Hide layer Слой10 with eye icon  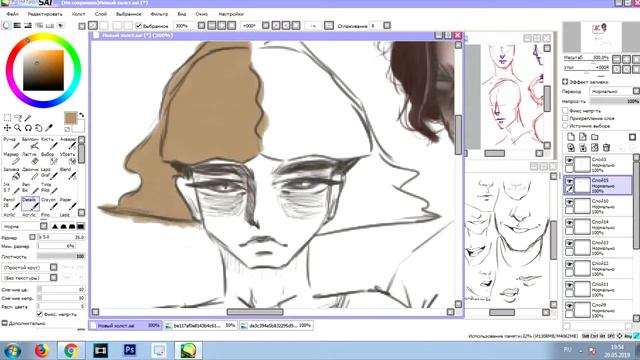(569, 202)
